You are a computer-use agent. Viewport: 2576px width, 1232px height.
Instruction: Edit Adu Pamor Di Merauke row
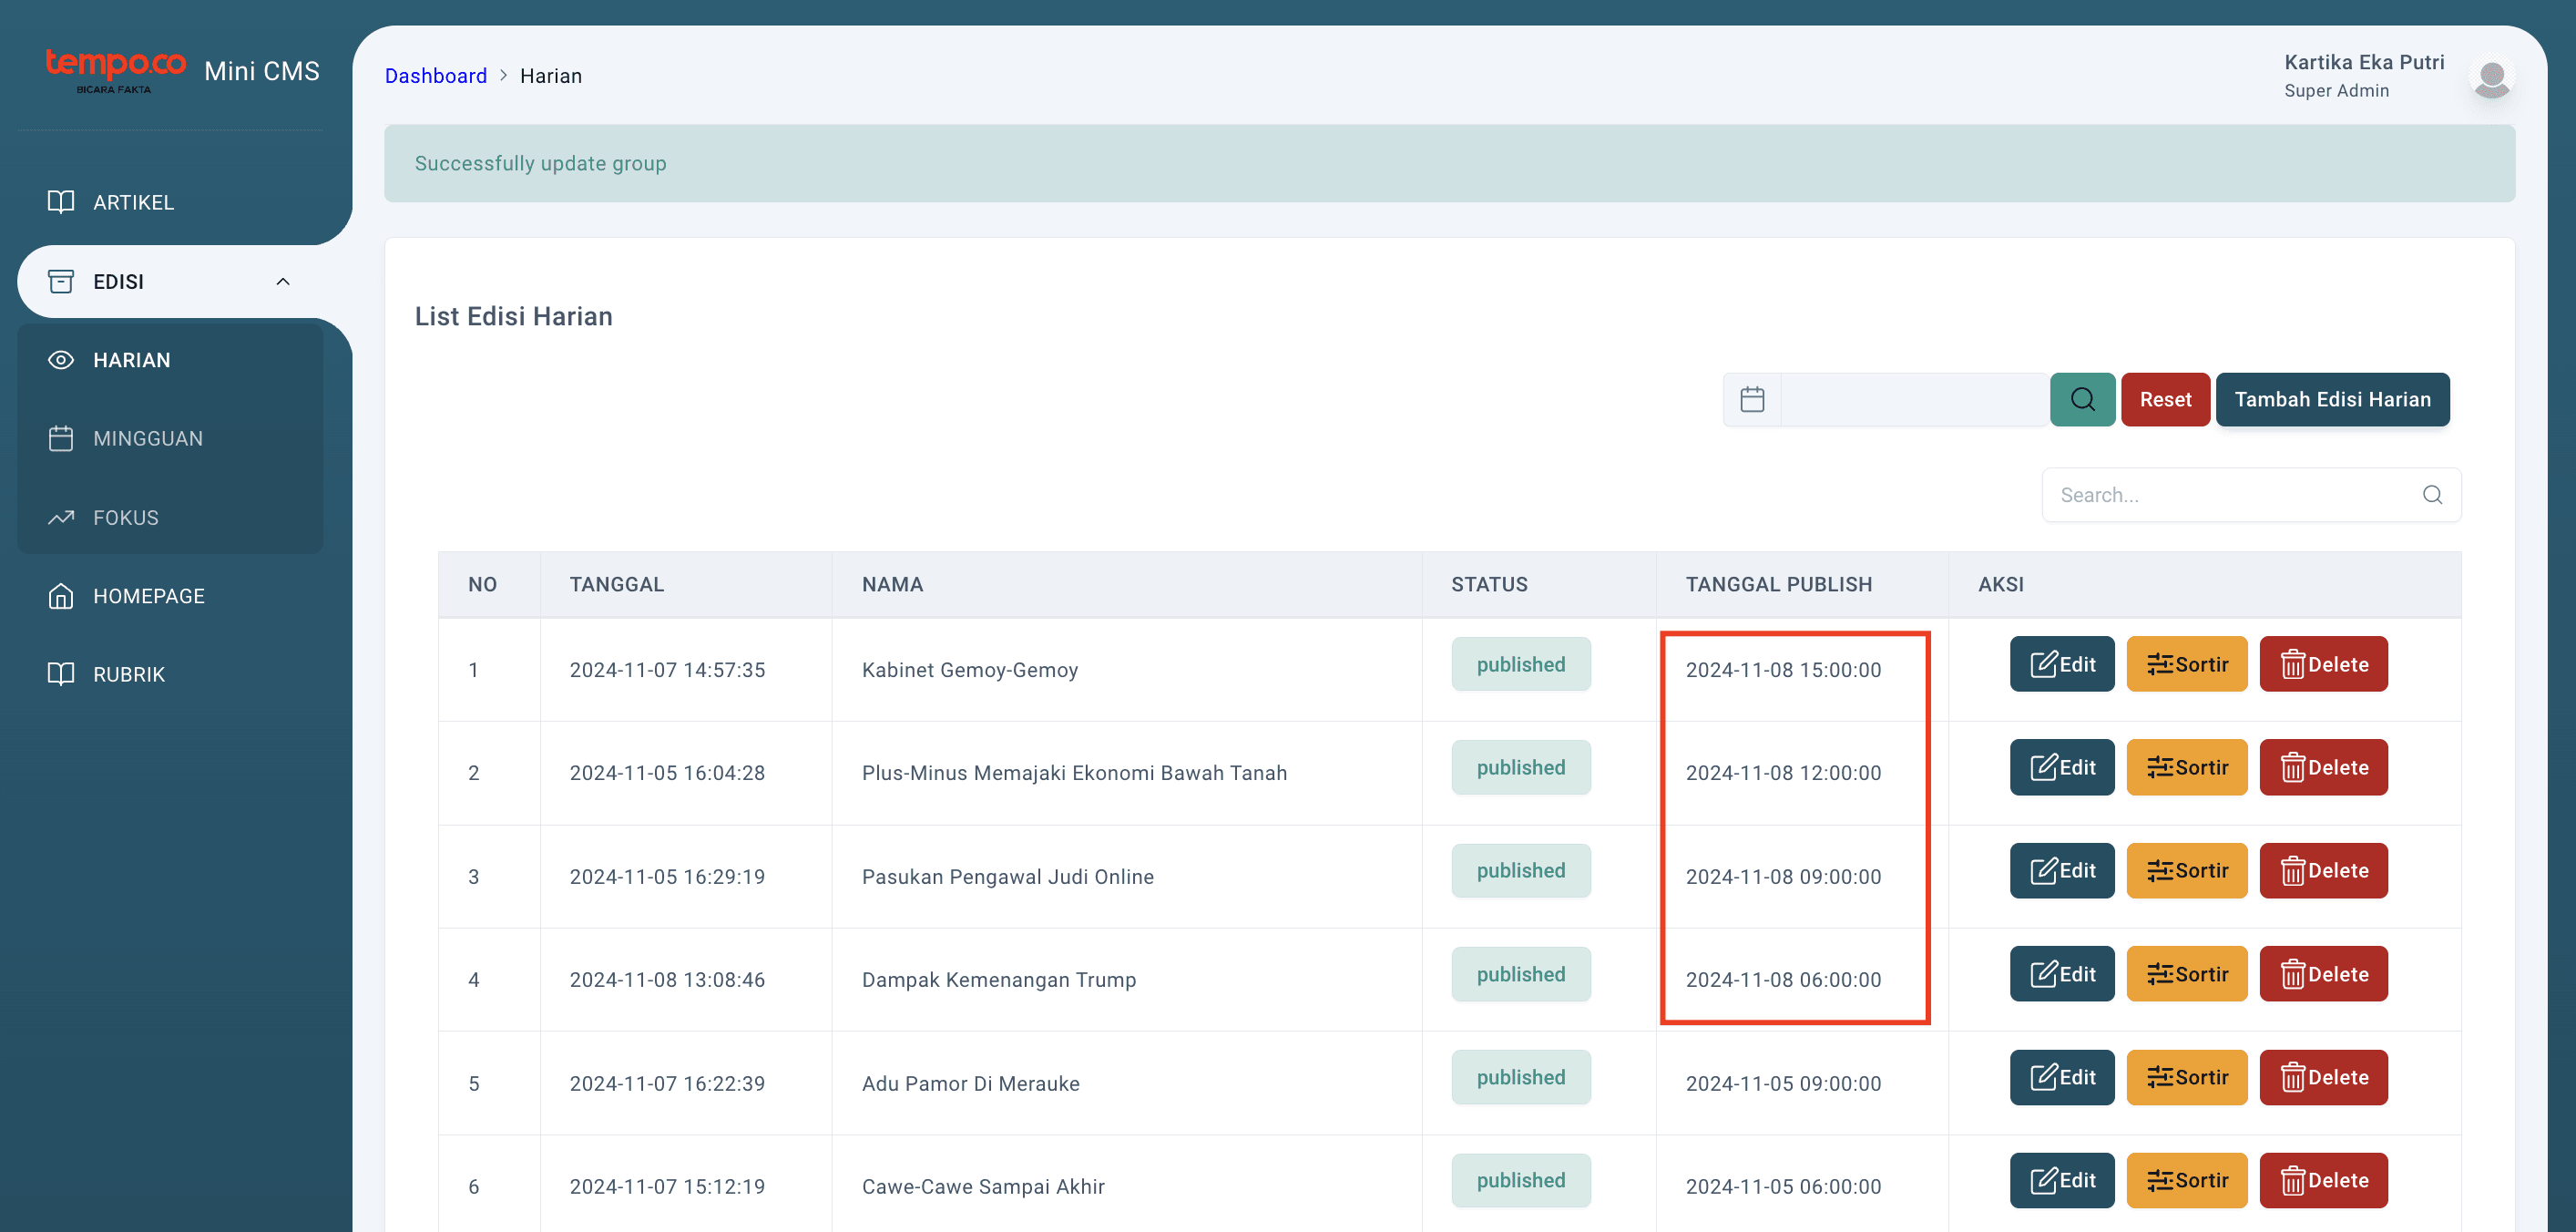click(x=2062, y=1077)
